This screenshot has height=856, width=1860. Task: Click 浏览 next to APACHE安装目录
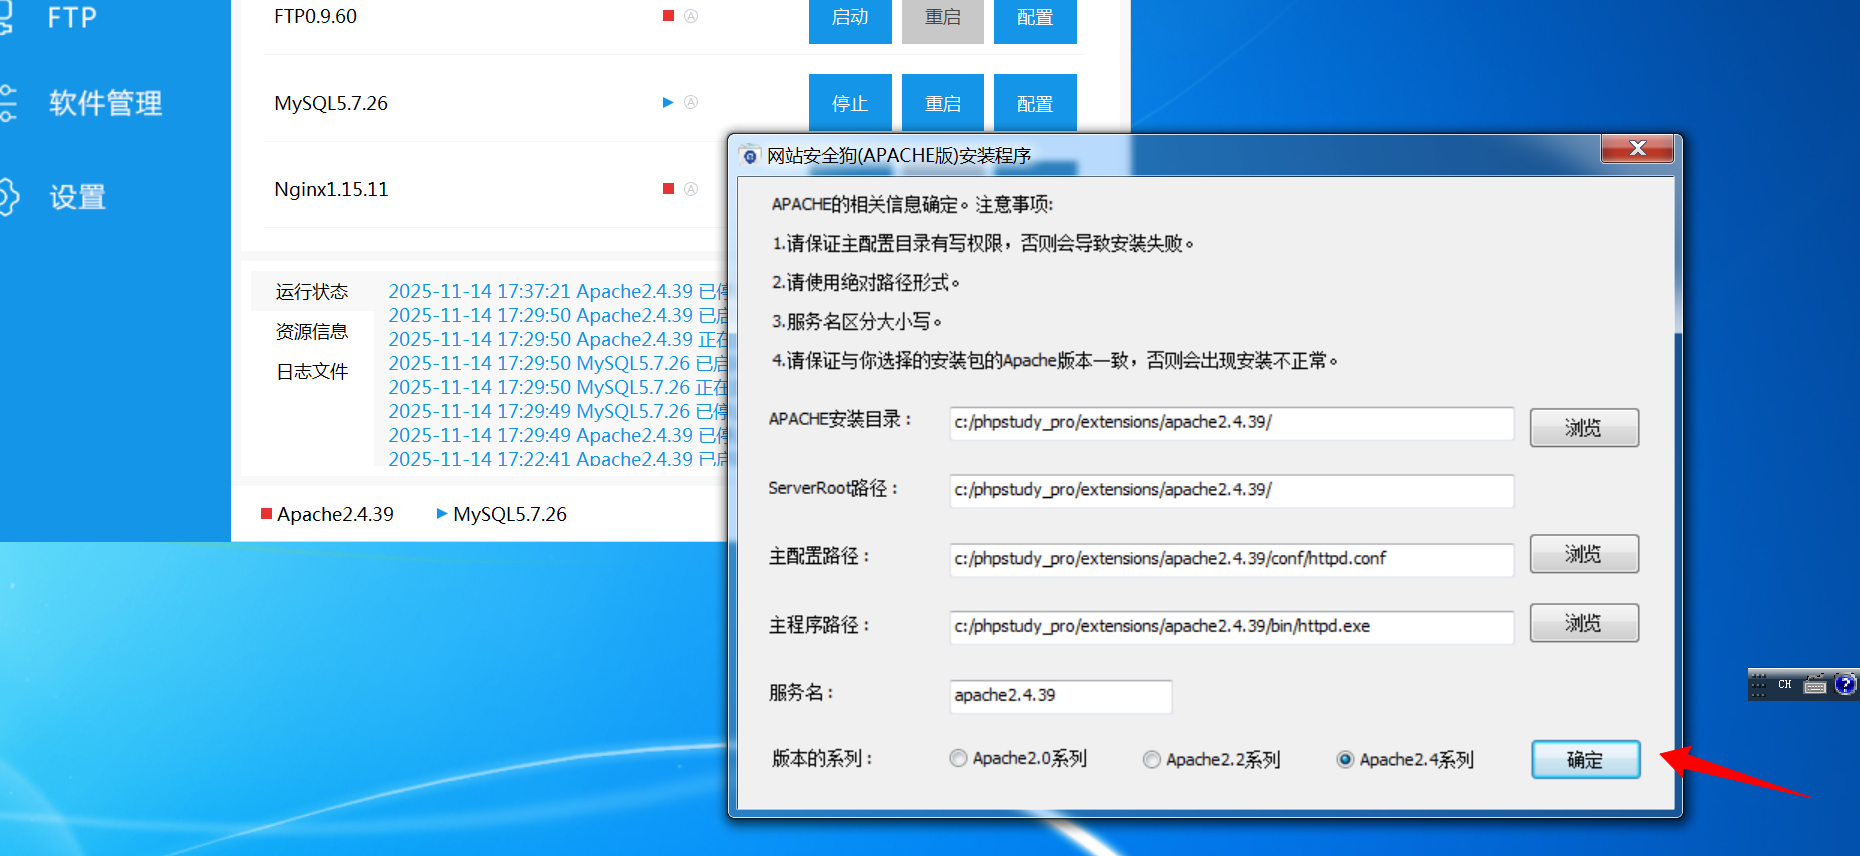click(x=1584, y=428)
